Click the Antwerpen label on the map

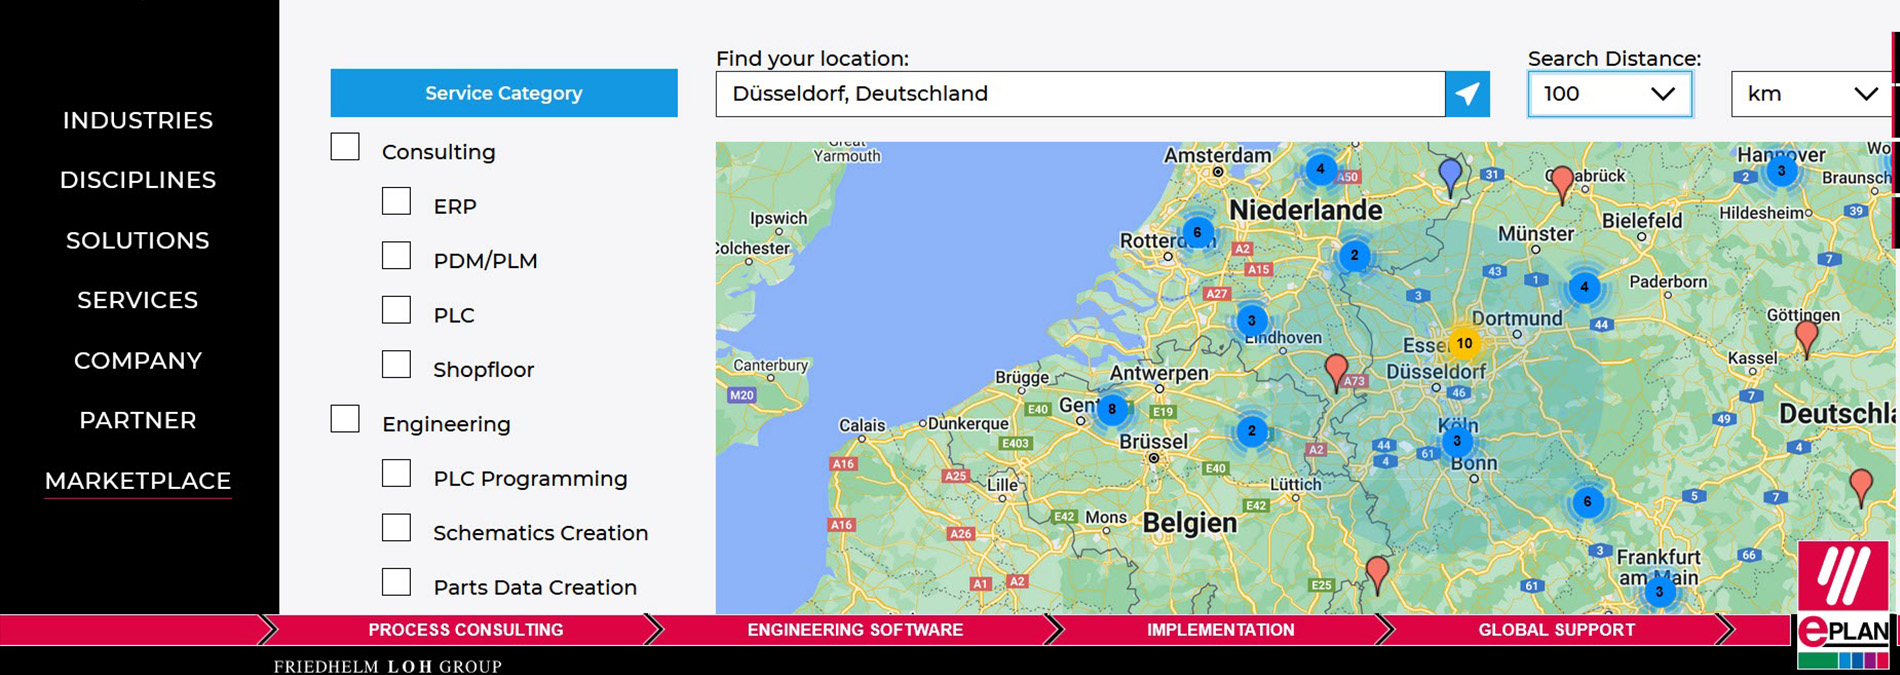(x=1159, y=373)
